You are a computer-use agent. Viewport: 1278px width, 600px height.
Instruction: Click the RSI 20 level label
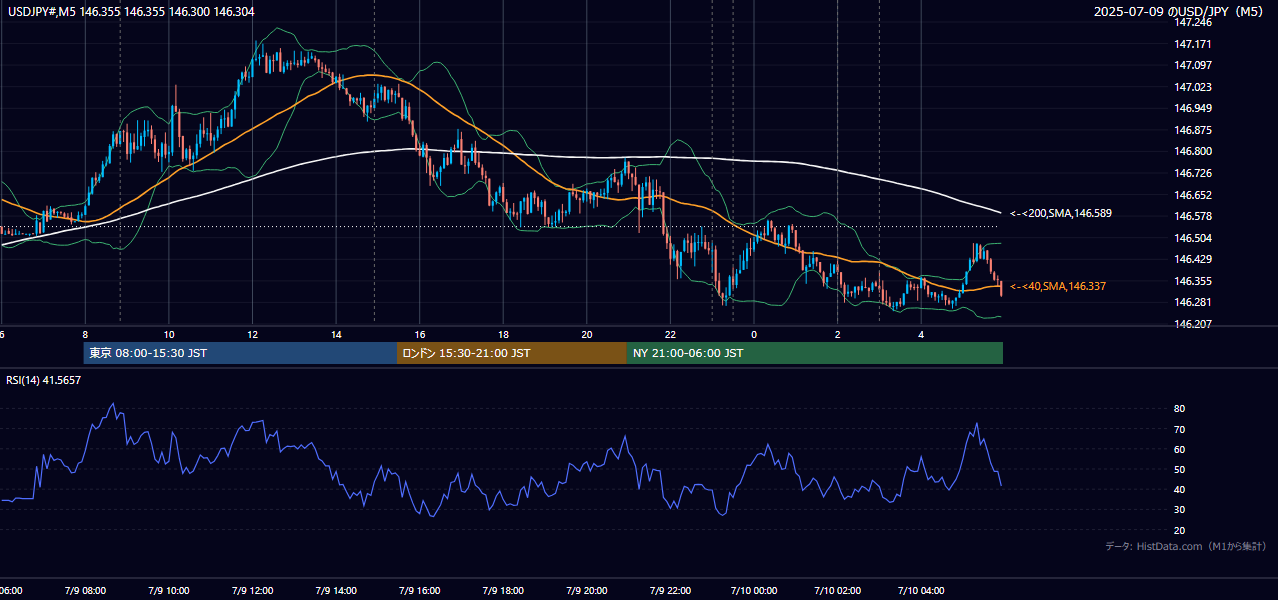coord(1179,530)
